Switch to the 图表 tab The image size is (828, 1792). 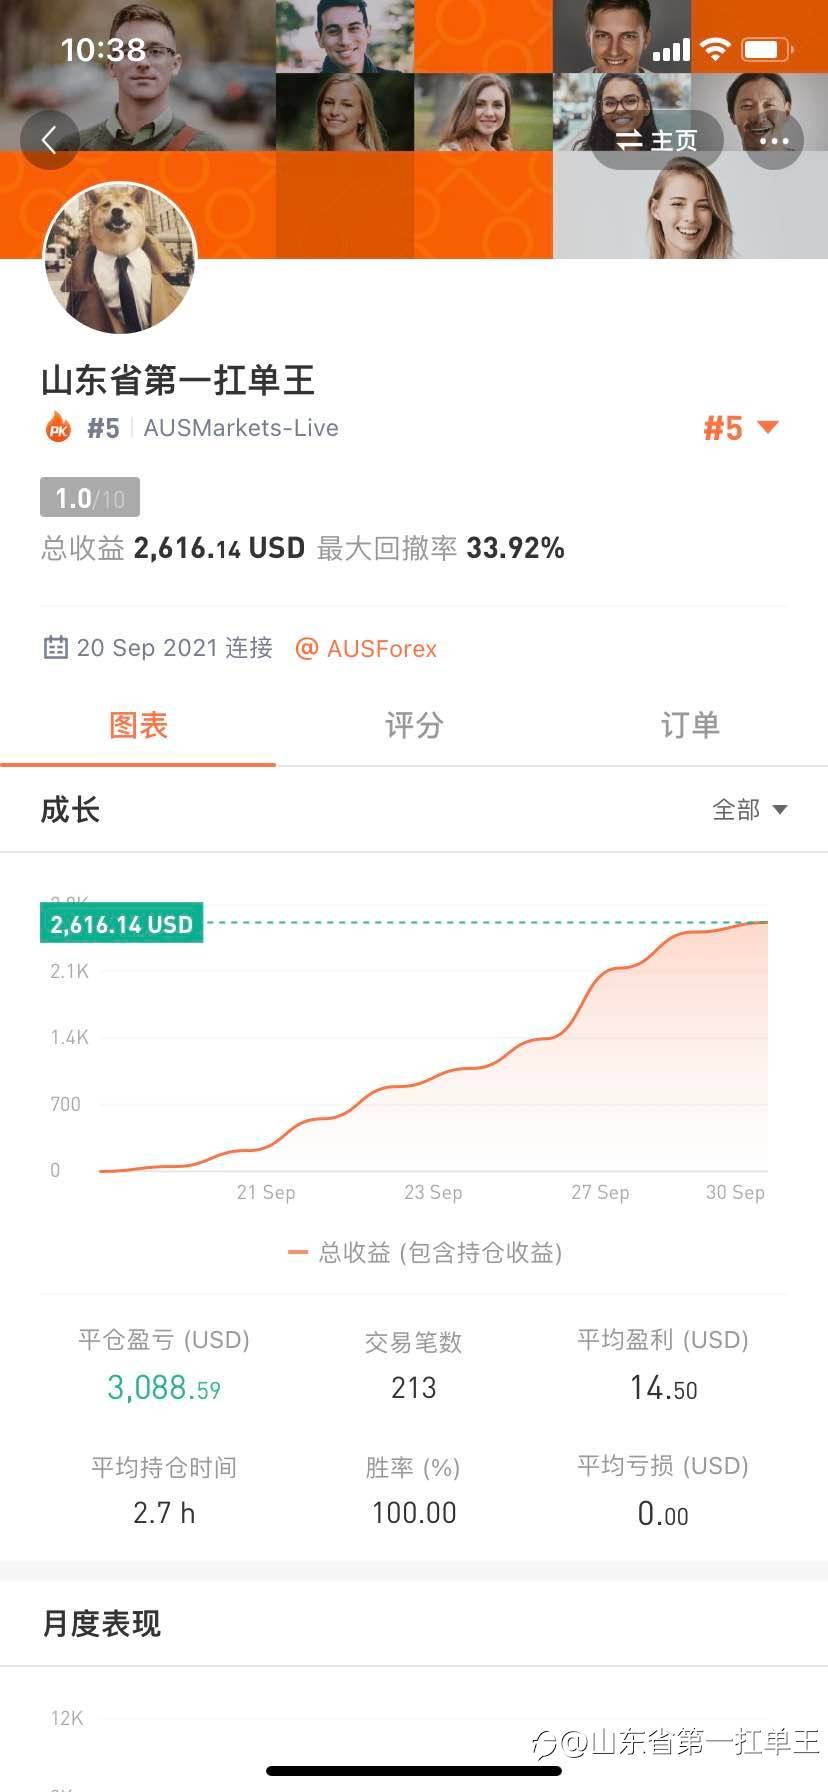[x=138, y=725]
